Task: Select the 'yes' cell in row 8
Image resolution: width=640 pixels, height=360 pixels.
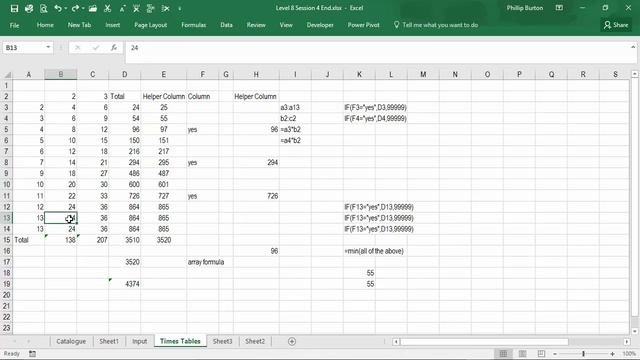Action: [x=202, y=162]
